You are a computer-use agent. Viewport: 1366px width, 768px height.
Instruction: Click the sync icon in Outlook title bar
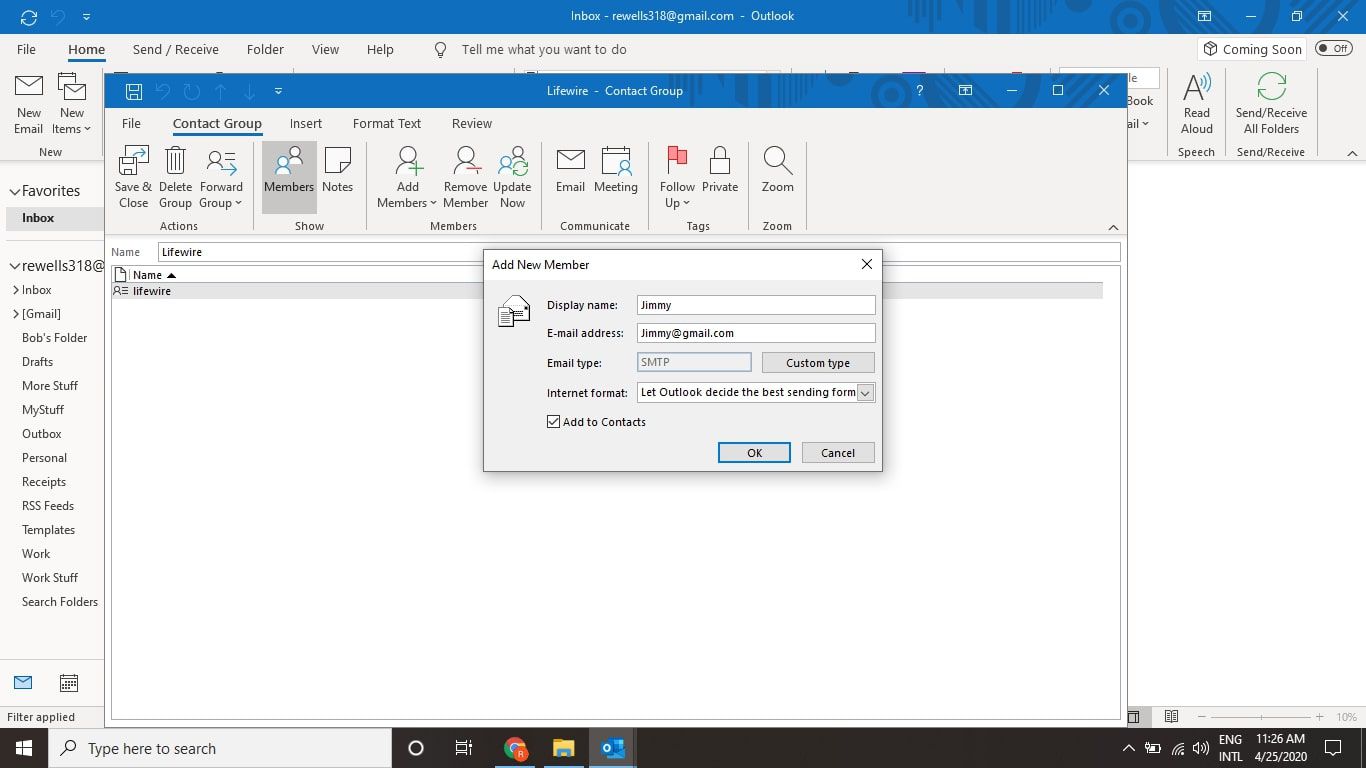click(29, 17)
